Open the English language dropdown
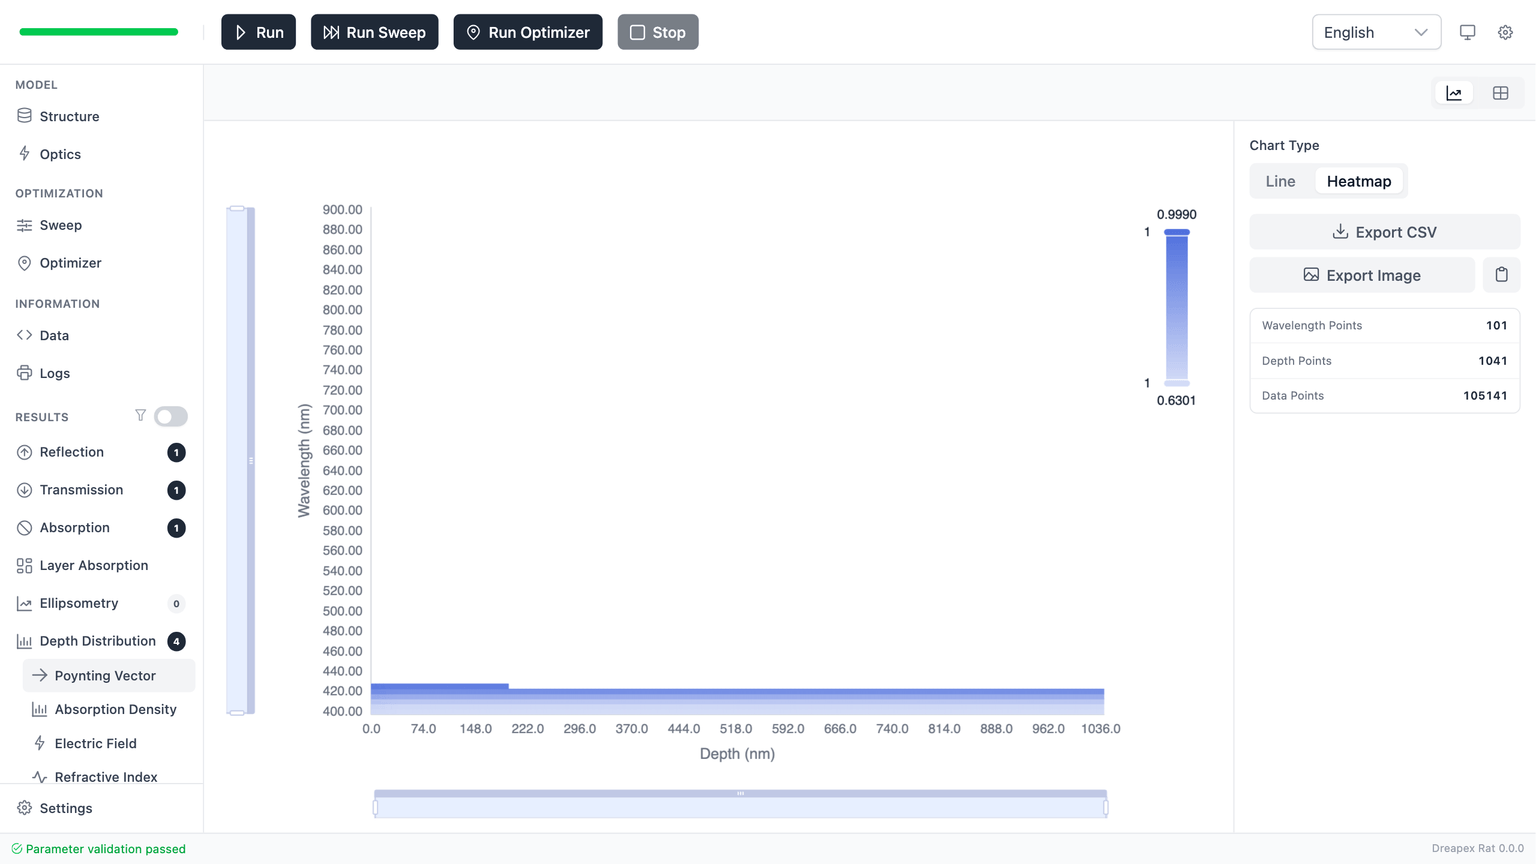The height and width of the screenshot is (864, 1536). (x=1375, y=32)
